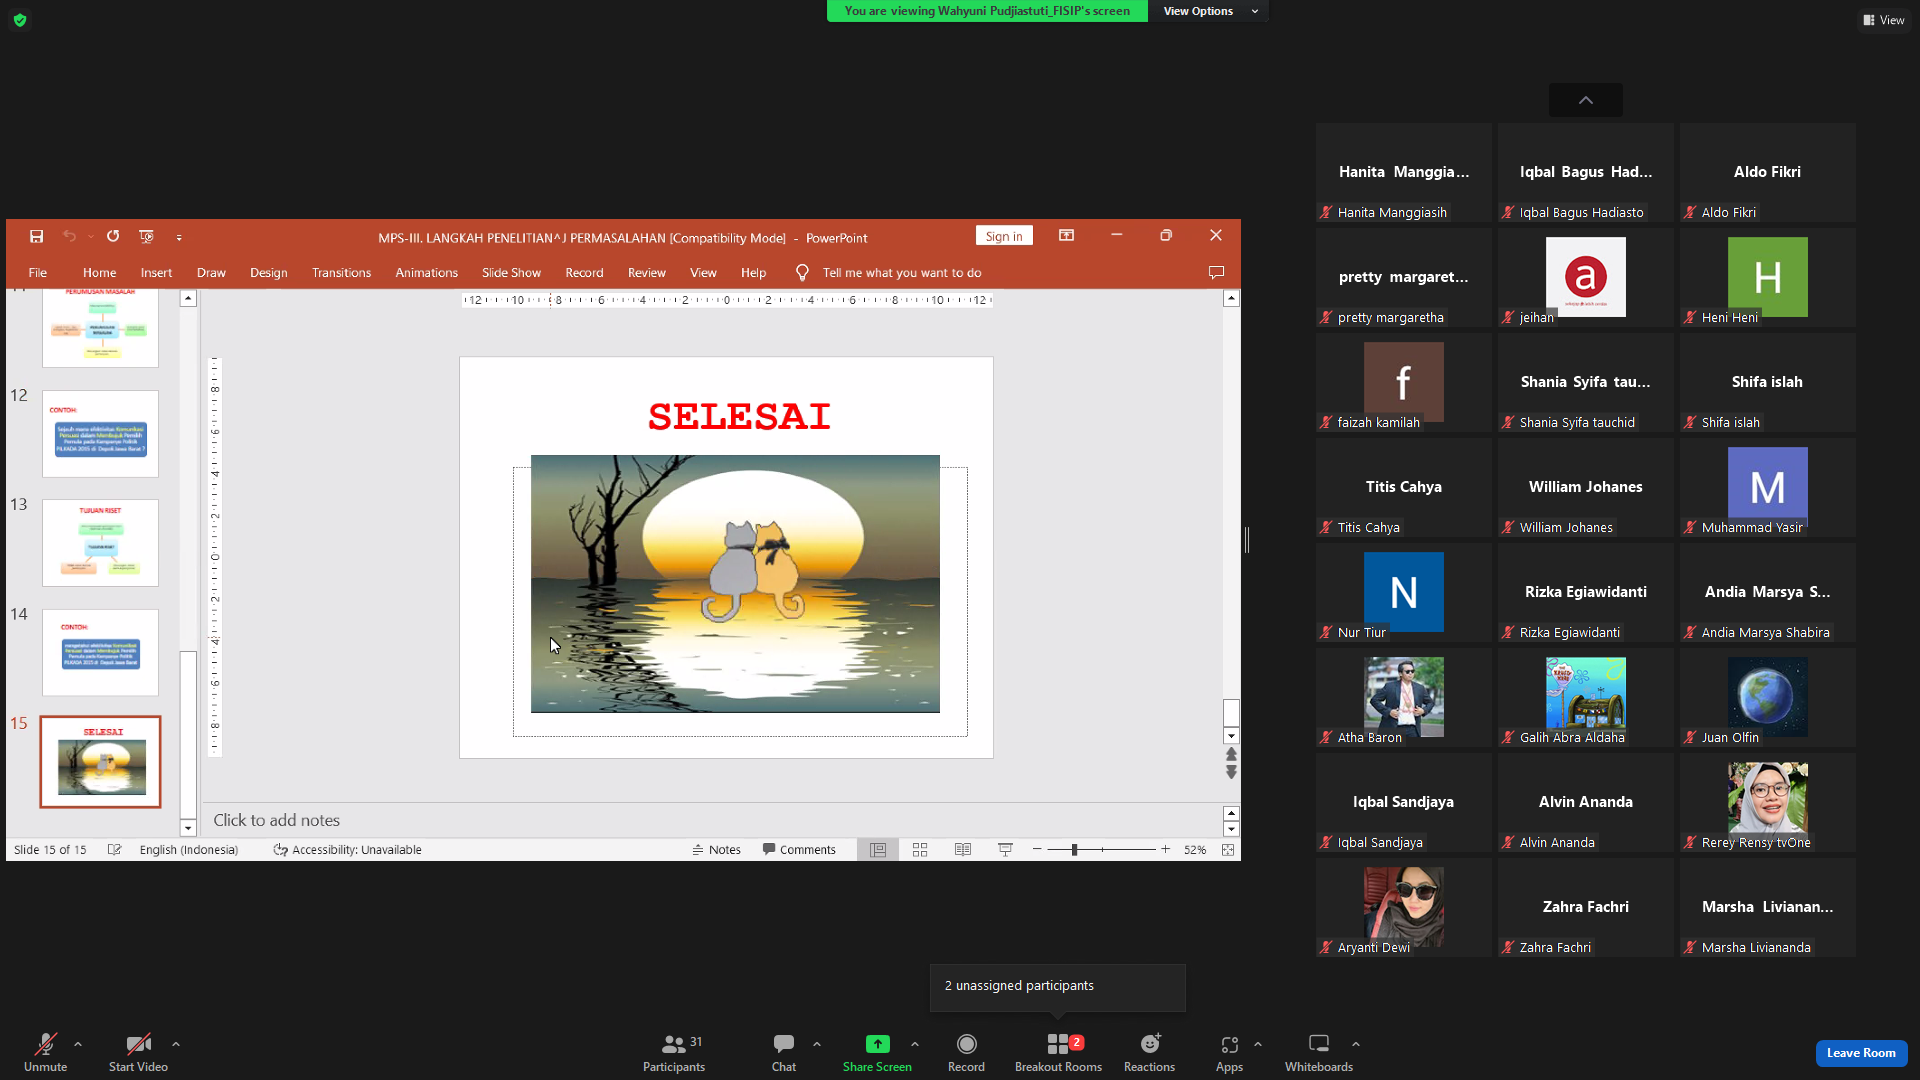Click Accessibility: Unavailable status
Image resolution: width=1920 pixels, height=1080 pixels.
(347, 849)
